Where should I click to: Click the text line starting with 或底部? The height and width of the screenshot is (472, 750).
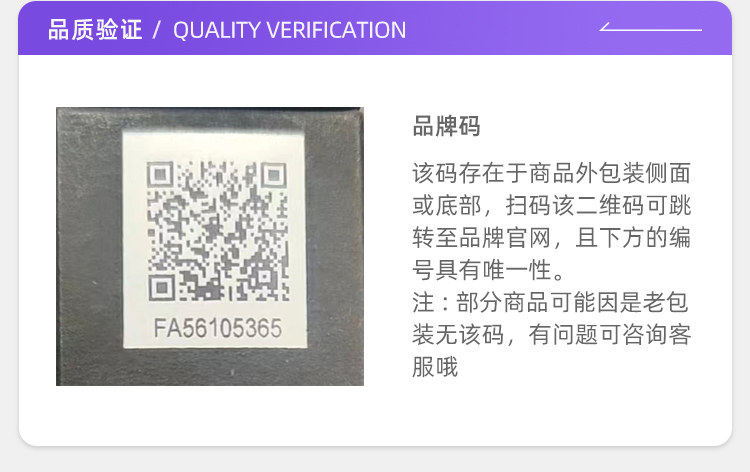click(551, 206)
